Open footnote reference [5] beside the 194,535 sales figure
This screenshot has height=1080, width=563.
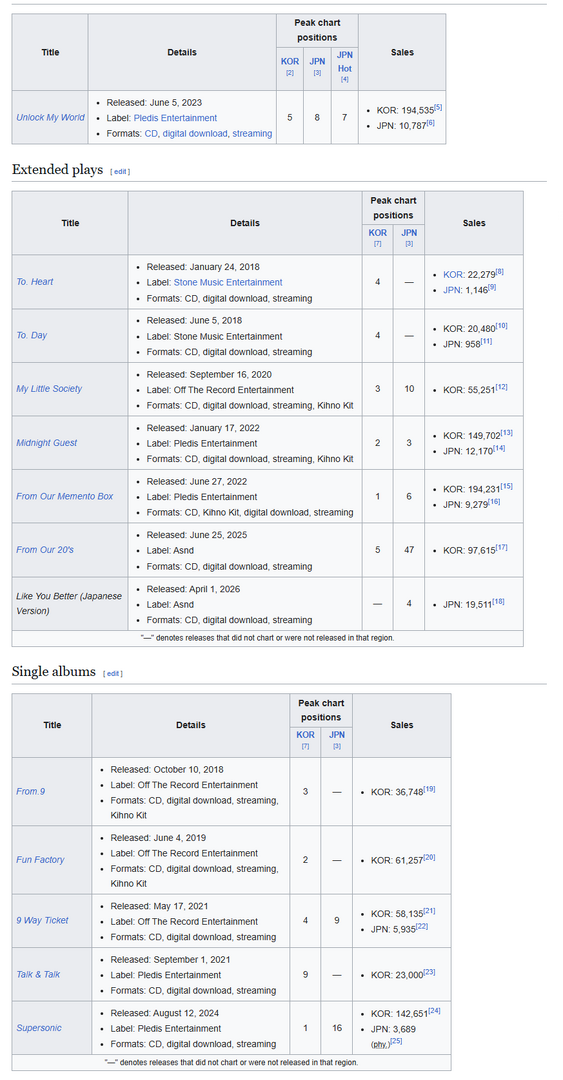[x=438, y=108]
